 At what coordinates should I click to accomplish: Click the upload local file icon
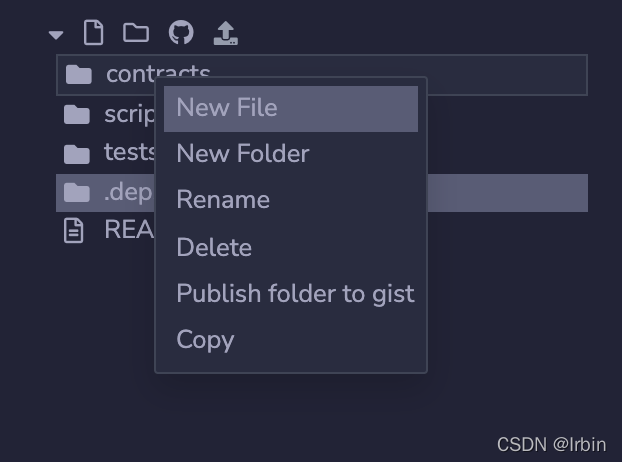[x=226, y=34]
